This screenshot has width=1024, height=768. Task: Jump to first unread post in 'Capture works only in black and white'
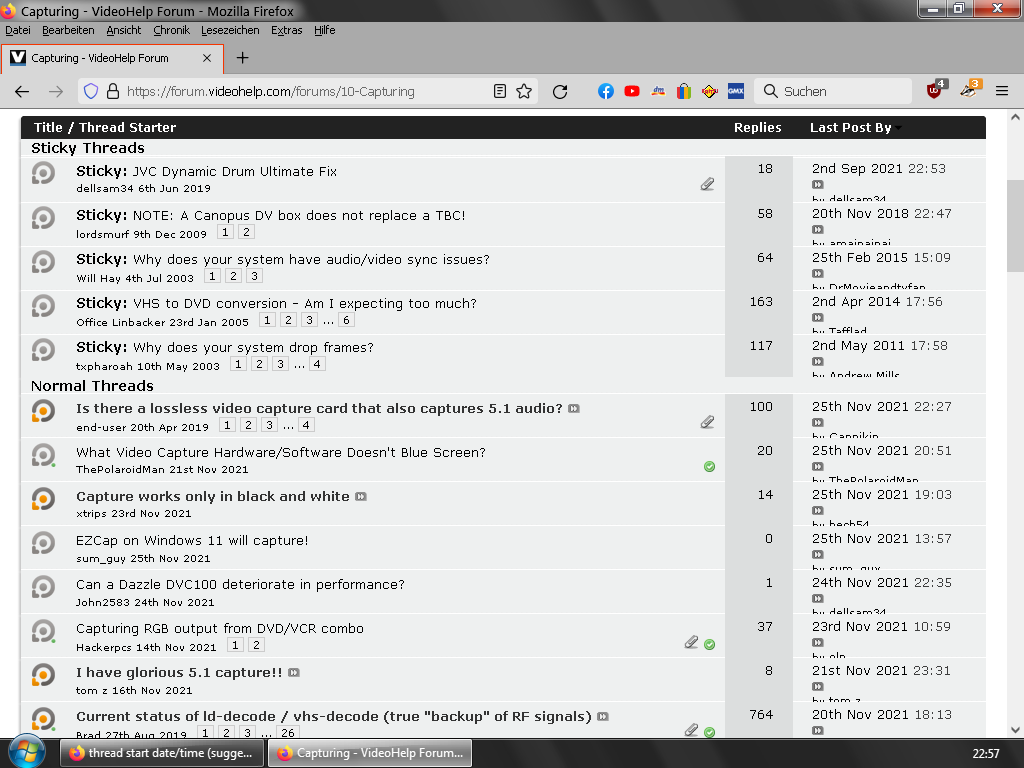pyautogui.click(x=361, y=497)
